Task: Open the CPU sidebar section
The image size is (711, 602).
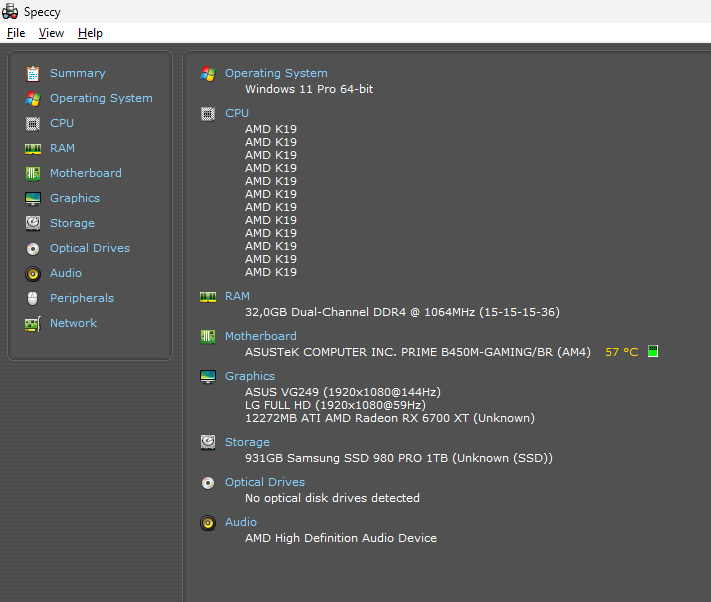Action: (62, 123)
